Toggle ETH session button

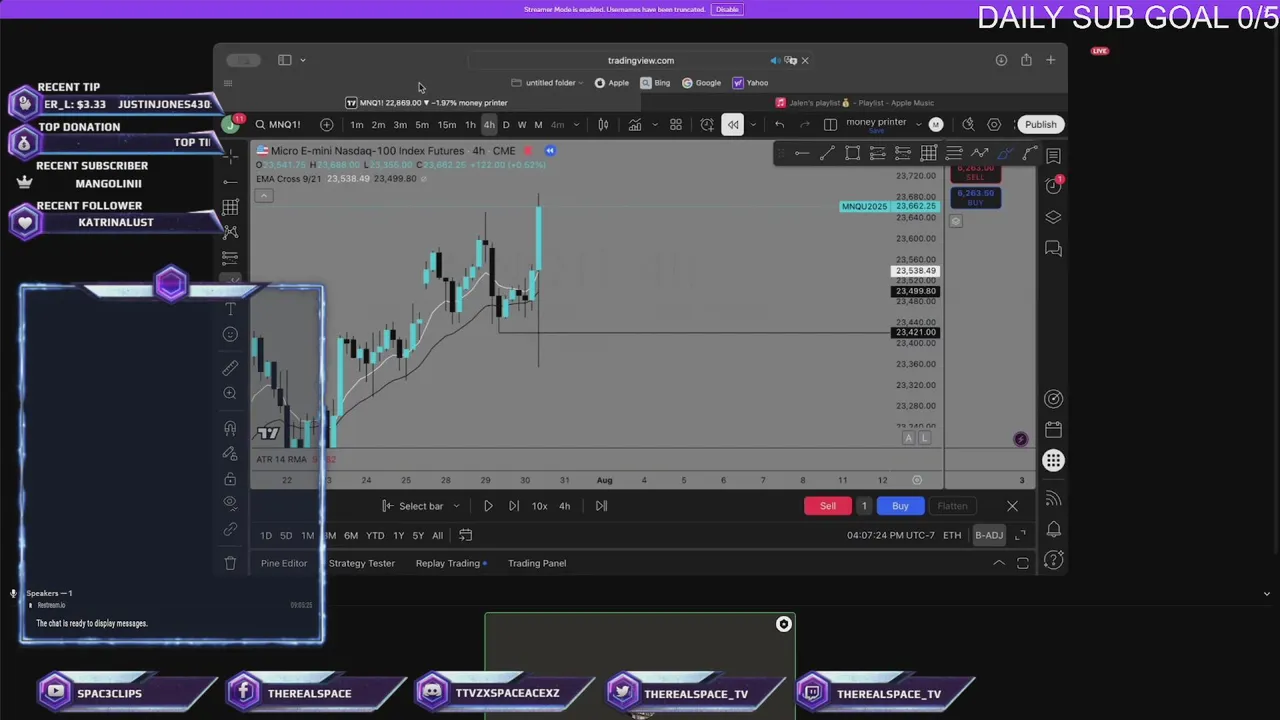click(x=952, y=536)
